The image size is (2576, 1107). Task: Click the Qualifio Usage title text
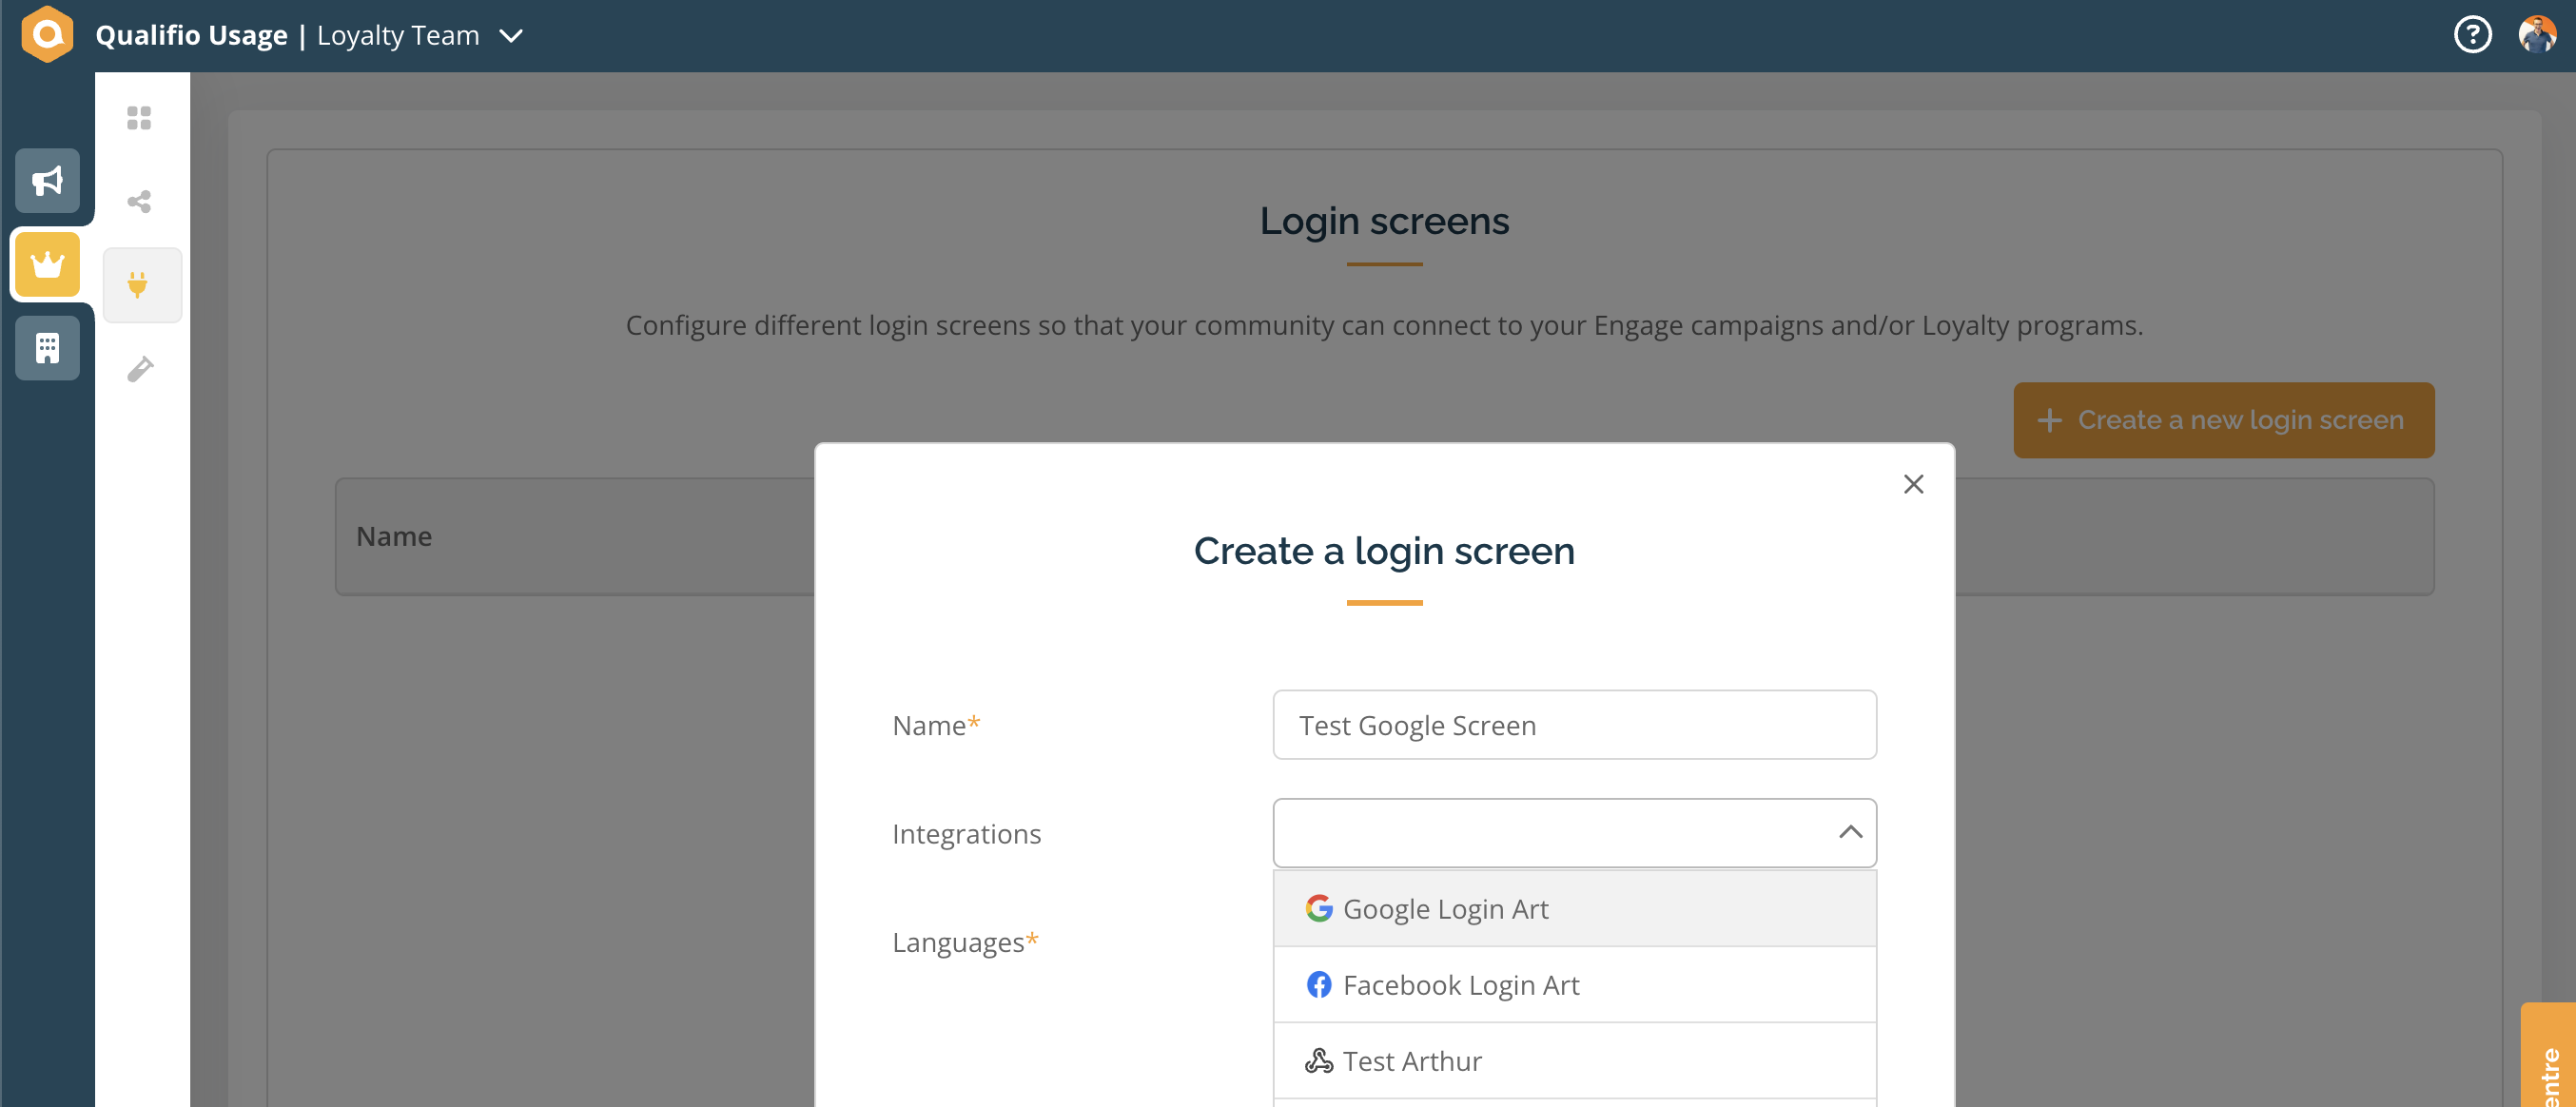click(191, 35)
